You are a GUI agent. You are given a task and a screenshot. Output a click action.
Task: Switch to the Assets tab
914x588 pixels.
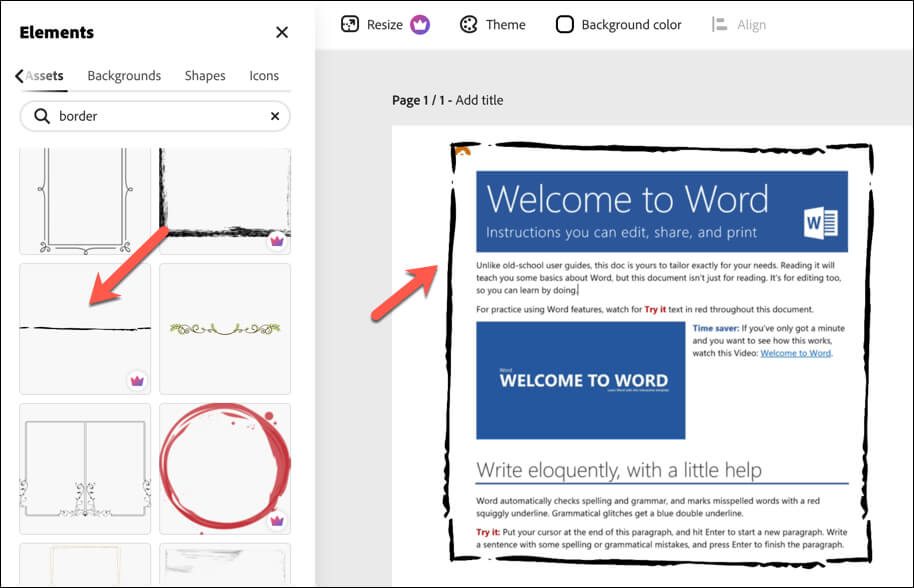pos(44,76)
